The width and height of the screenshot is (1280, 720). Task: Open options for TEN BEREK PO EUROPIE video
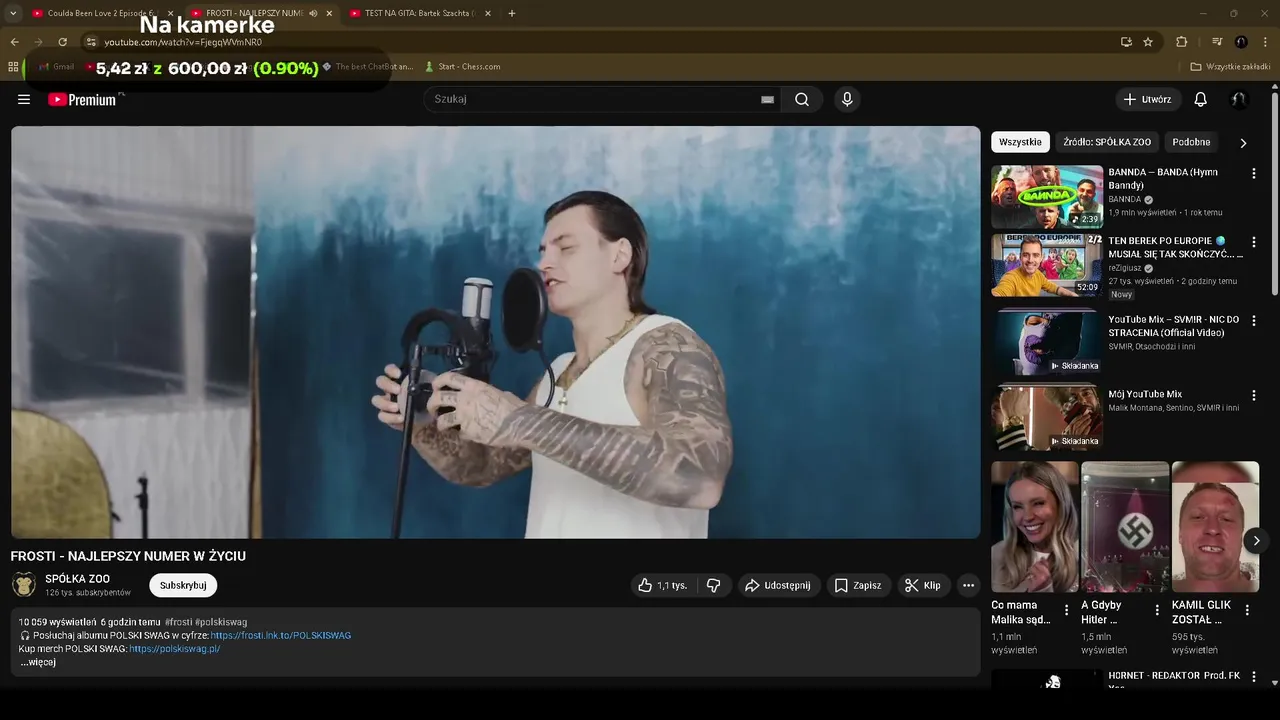point(1254,243)
